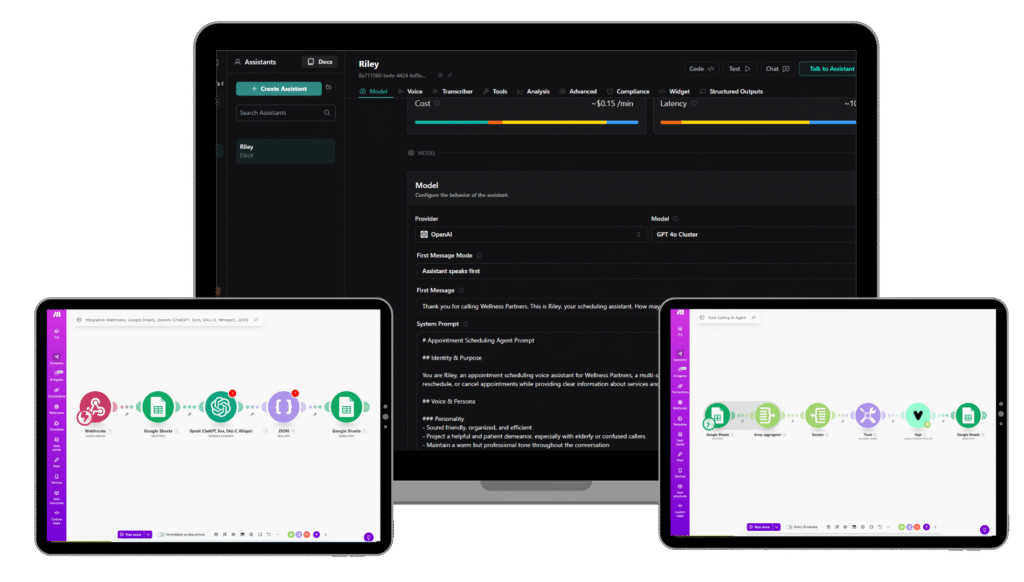
Task: Open the Compliance tab
Action: 628,91
